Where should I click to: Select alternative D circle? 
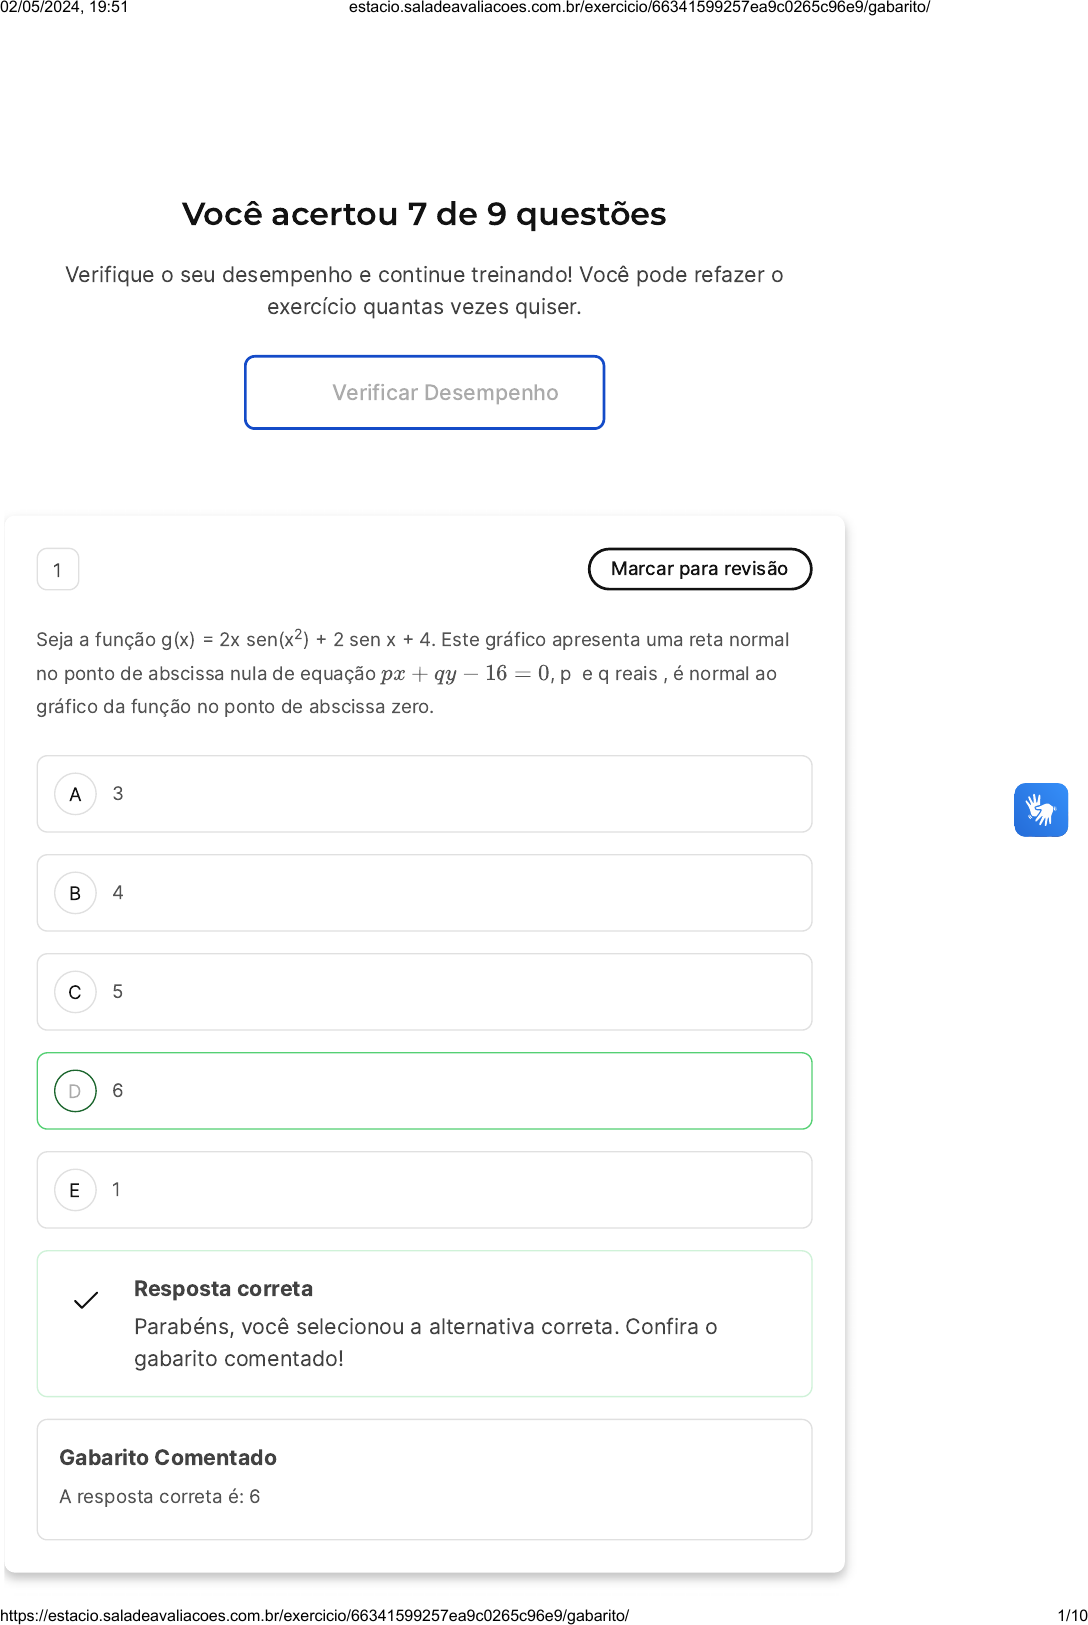(75, 1091)
